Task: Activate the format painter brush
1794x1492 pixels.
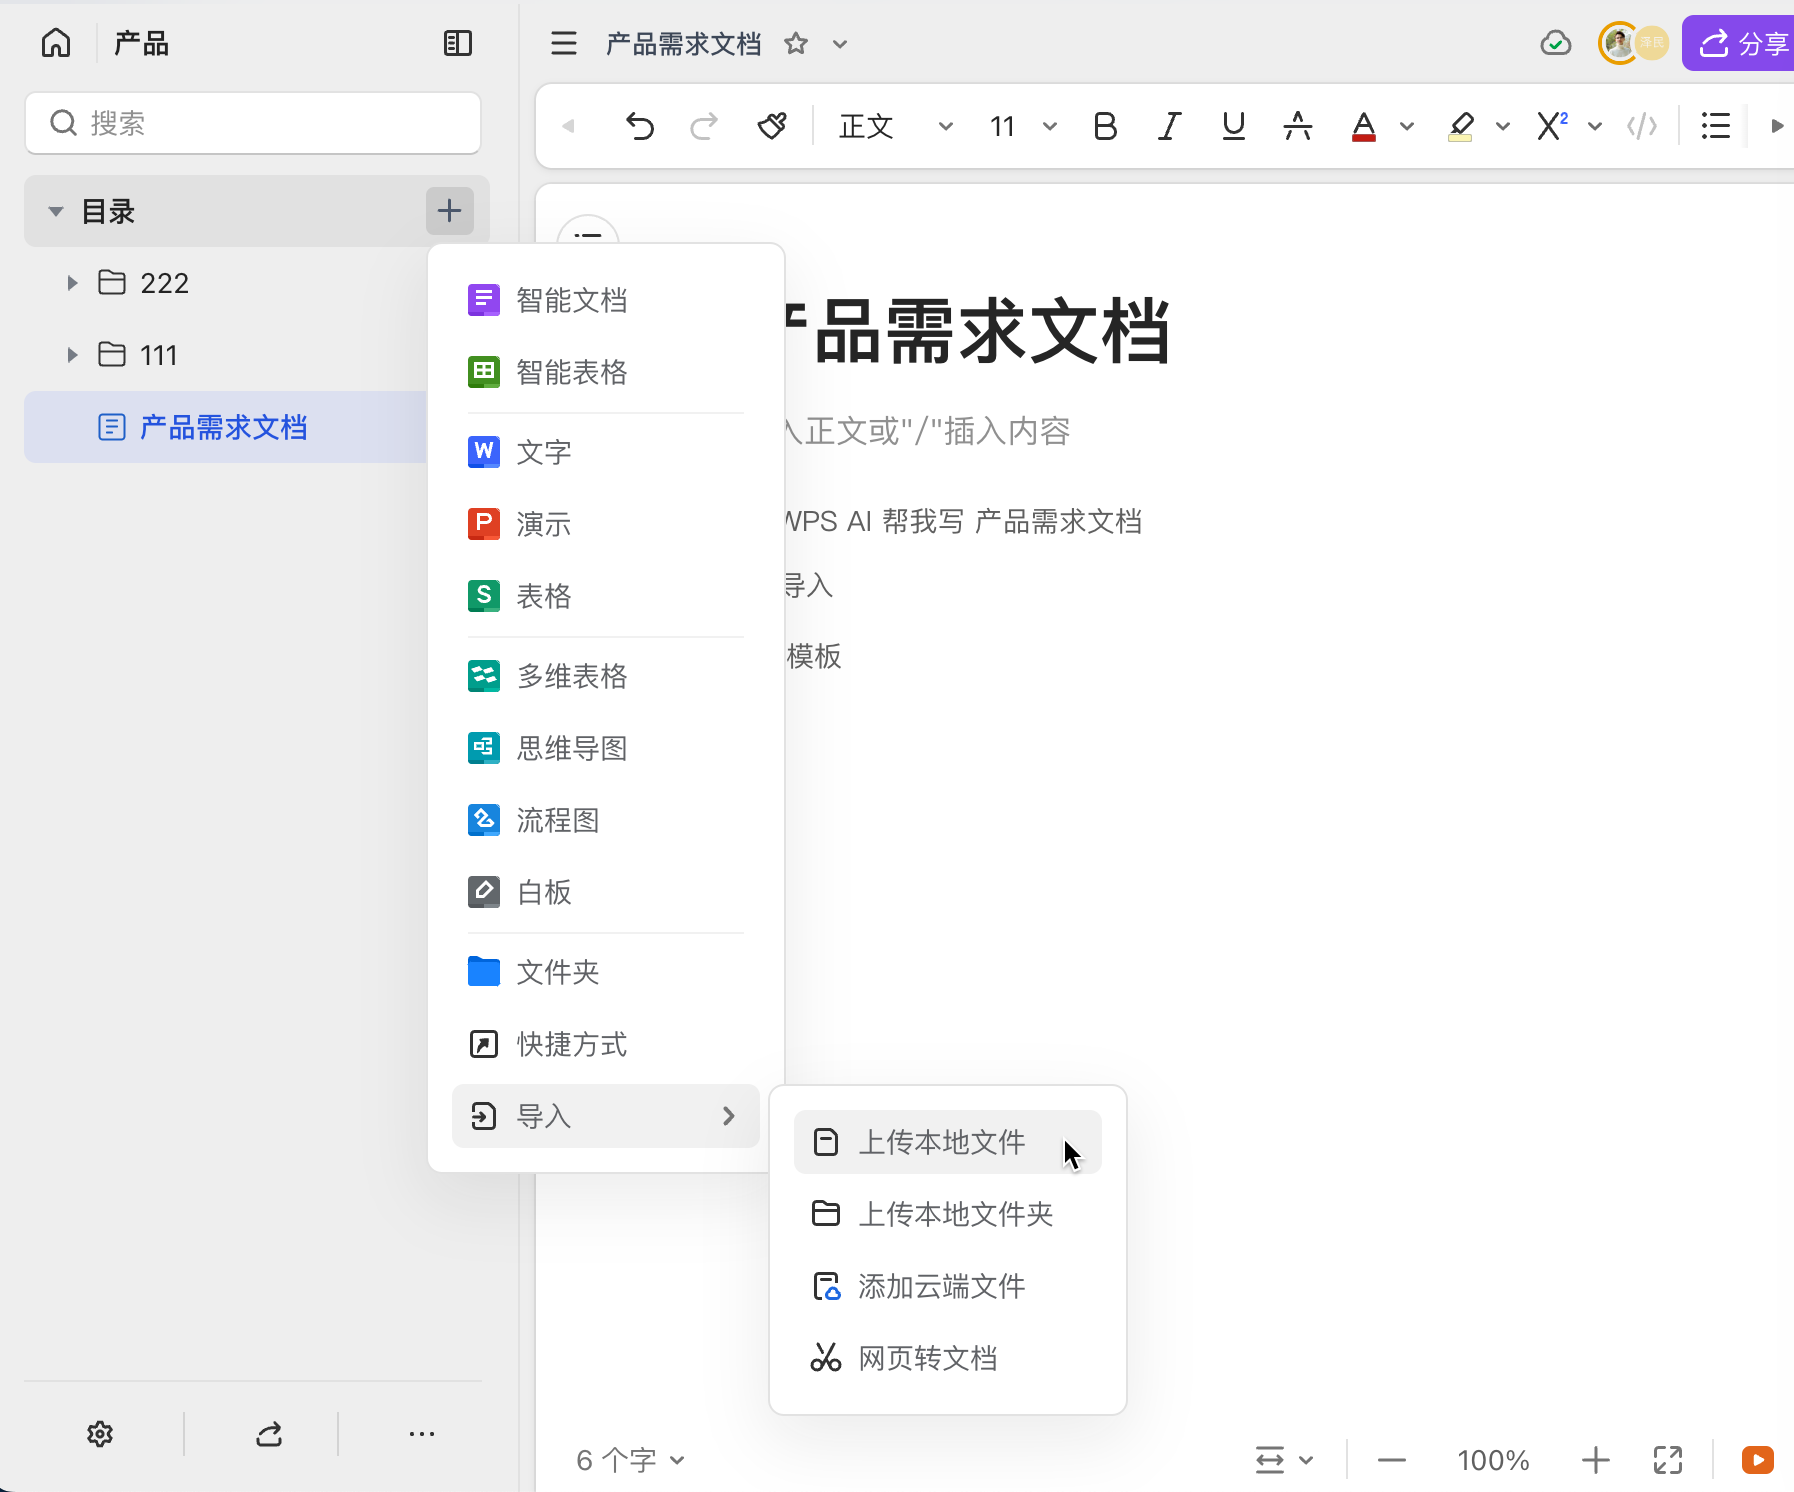Action: pos(772,126)
